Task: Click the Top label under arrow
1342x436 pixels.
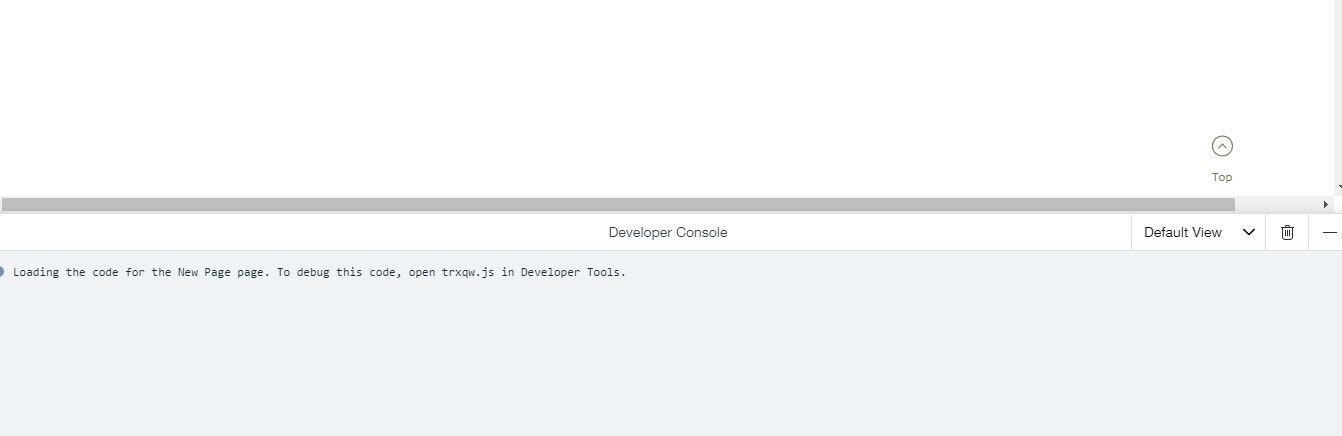Action: (1222, 177)
